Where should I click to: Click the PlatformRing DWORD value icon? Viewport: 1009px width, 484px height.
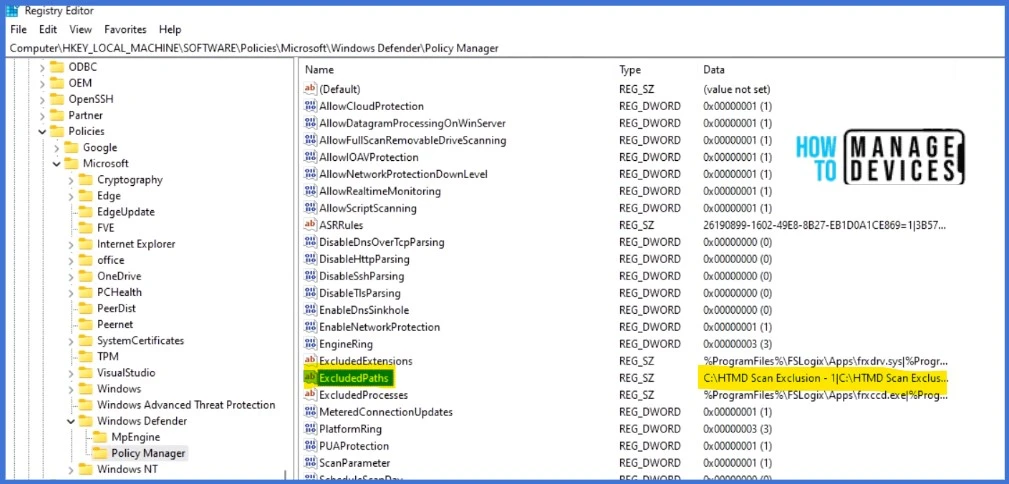pyautogui.click(x=310, y=429)
